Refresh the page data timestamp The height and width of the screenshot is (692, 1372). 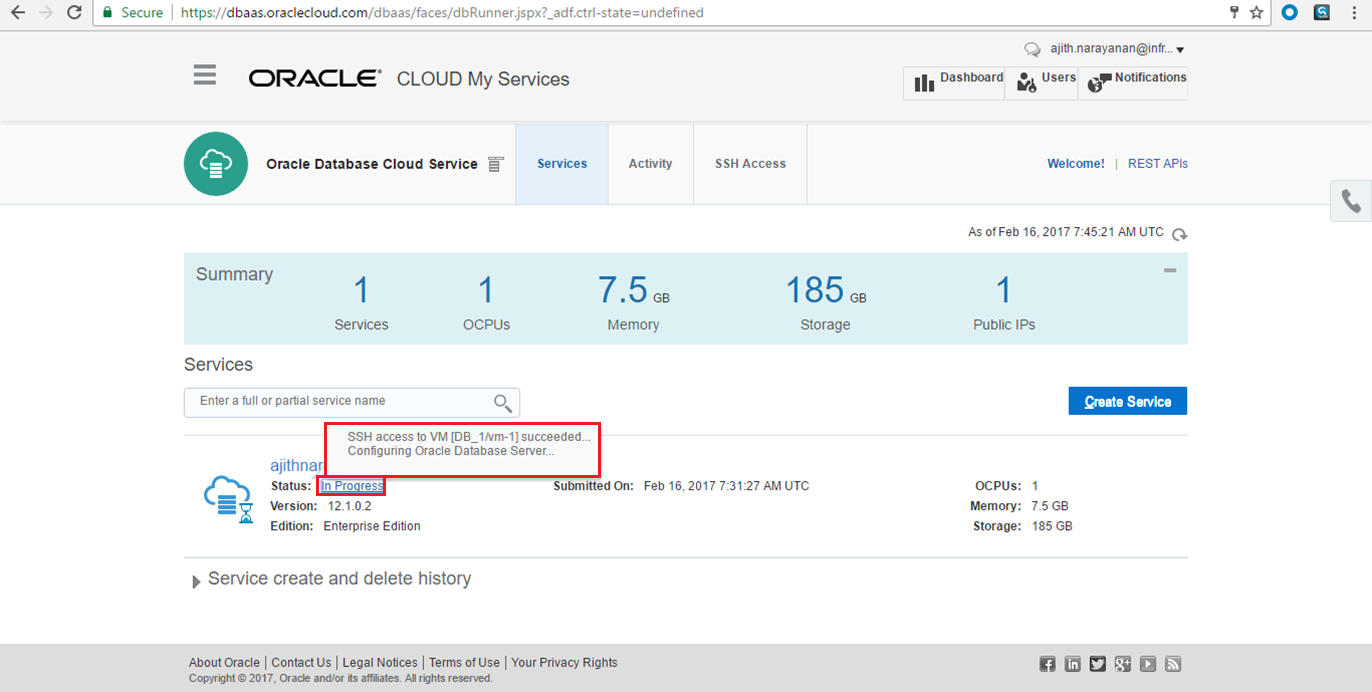[1180, 234]
